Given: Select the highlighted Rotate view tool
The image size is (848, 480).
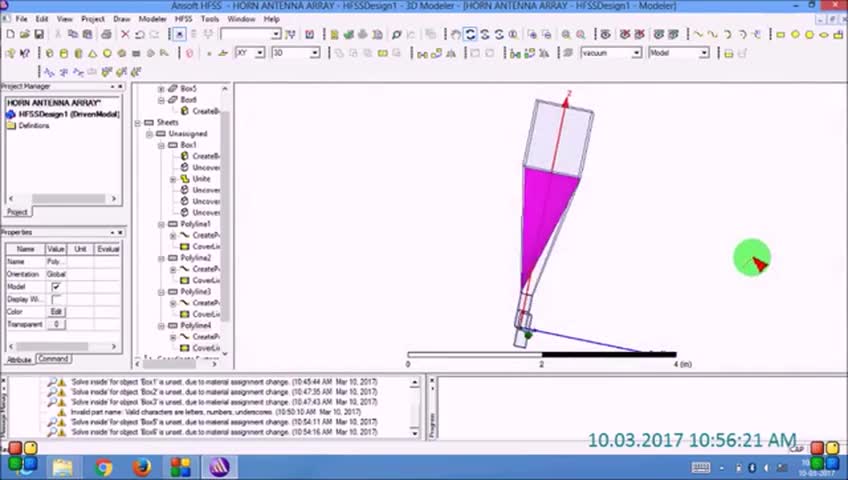Looking at the screenshot, I should coord(470,35).
